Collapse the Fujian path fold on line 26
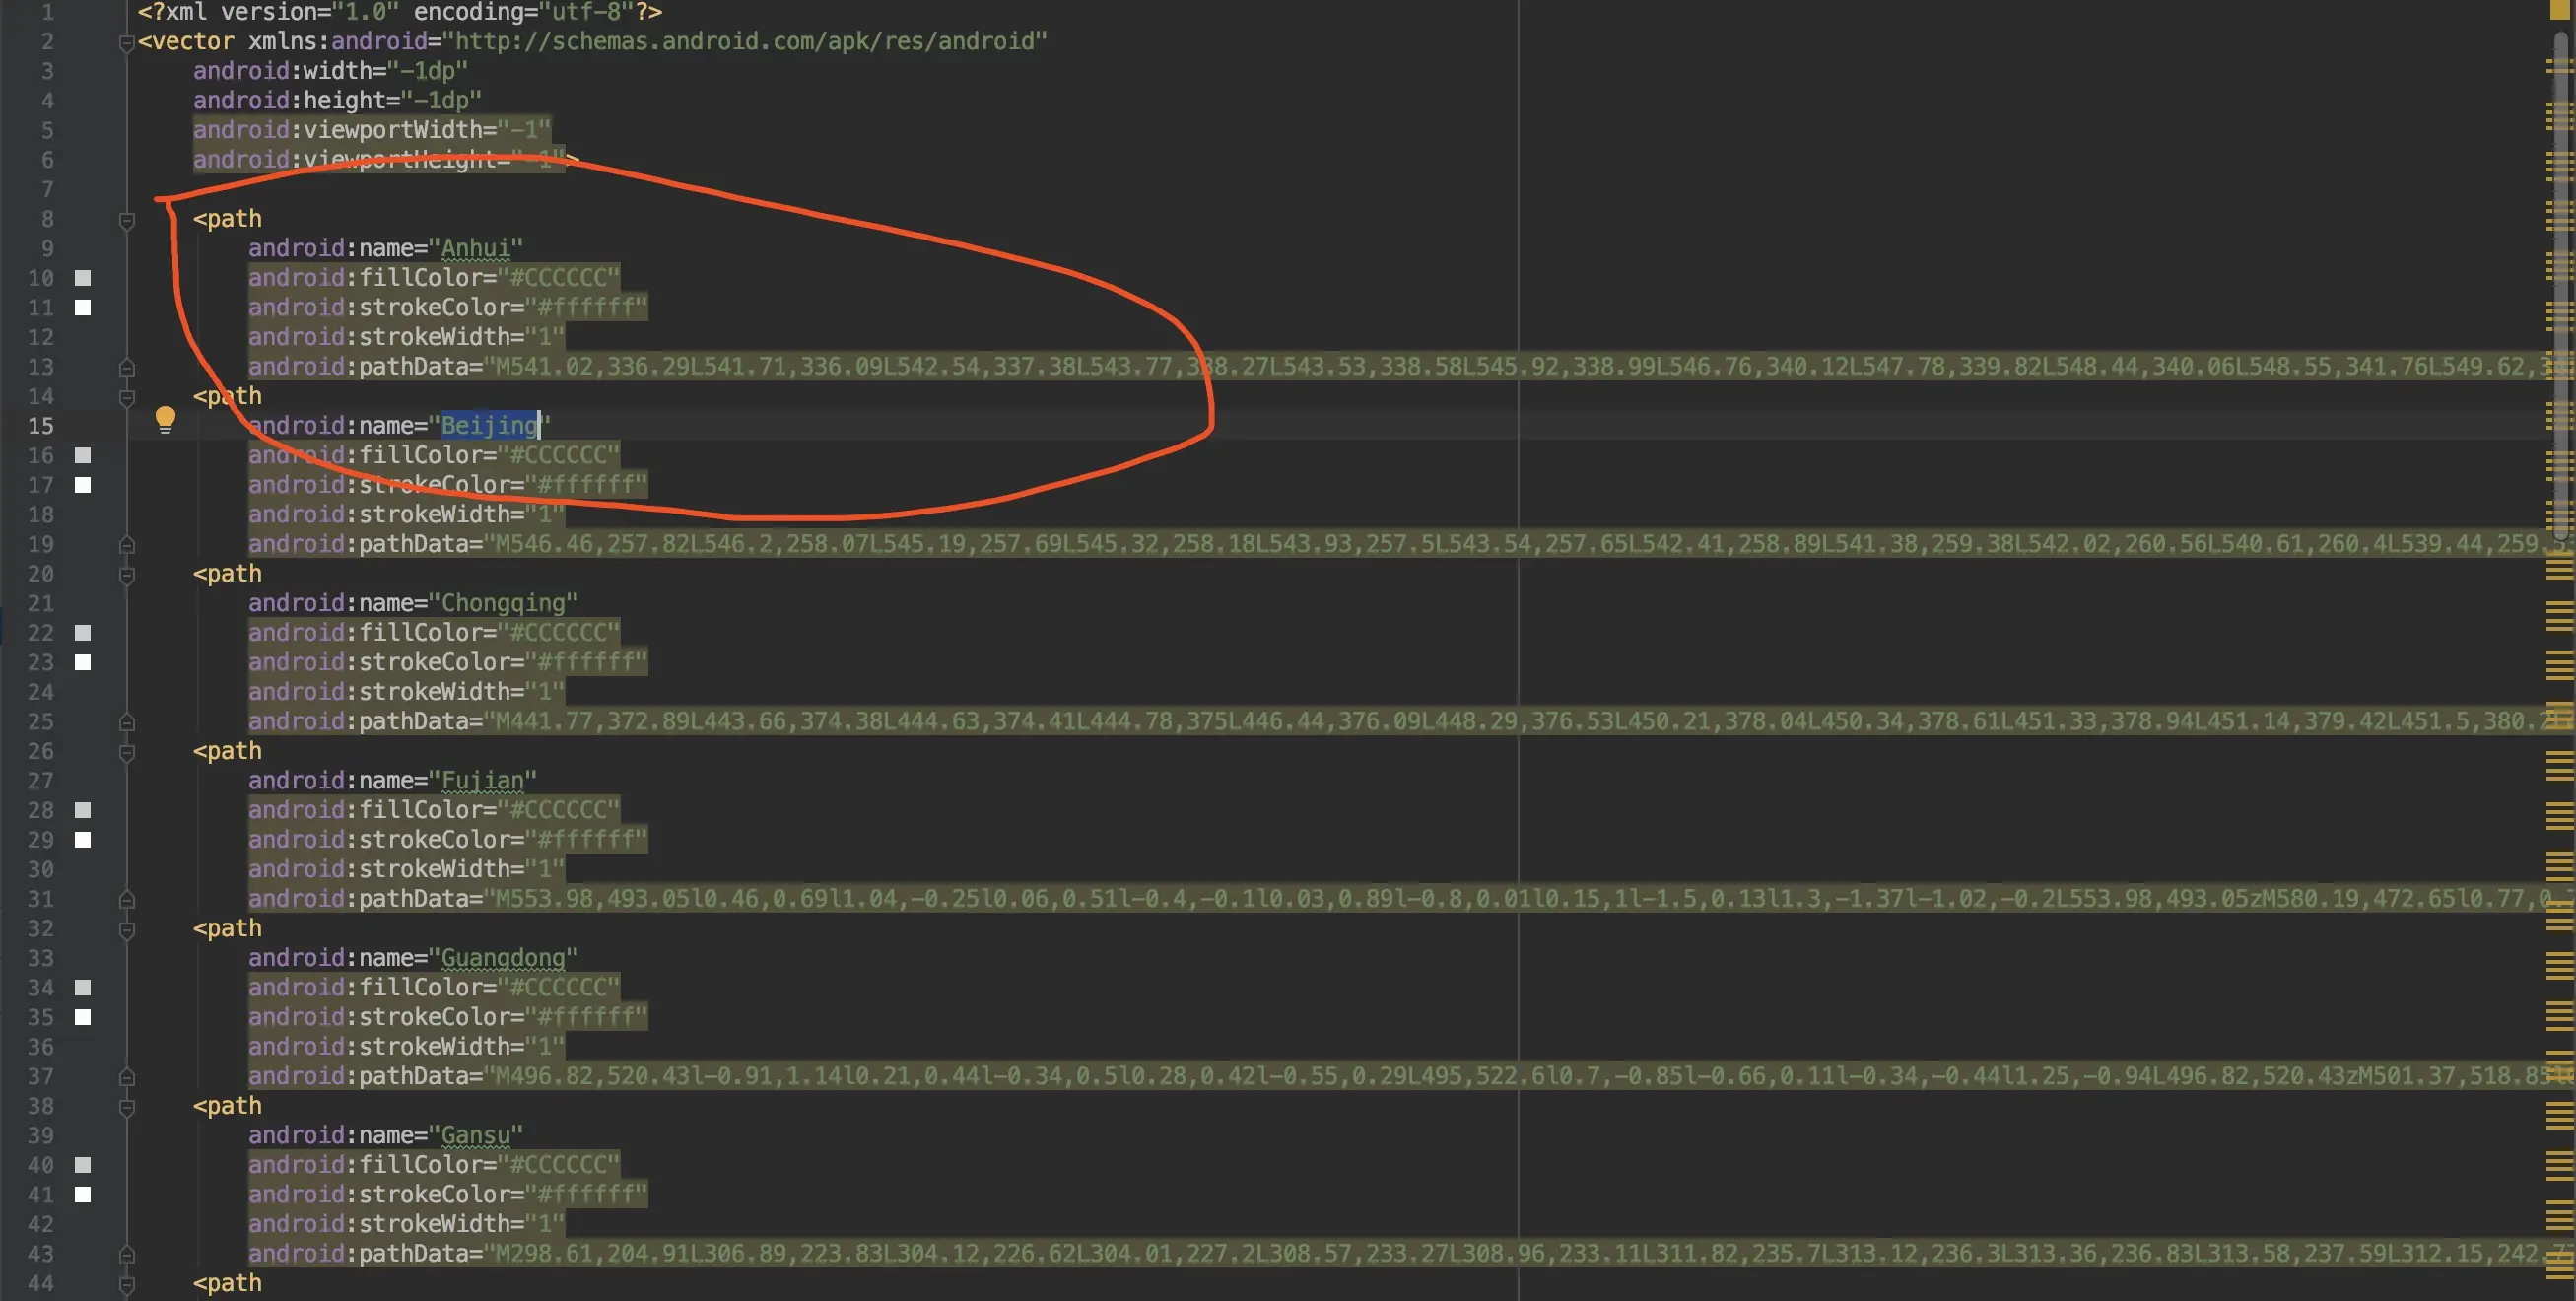 tap(126, 751)
